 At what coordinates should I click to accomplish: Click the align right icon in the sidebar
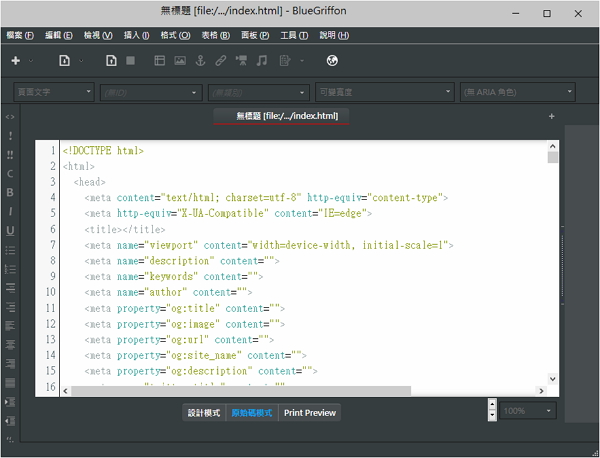click(10, 363)
